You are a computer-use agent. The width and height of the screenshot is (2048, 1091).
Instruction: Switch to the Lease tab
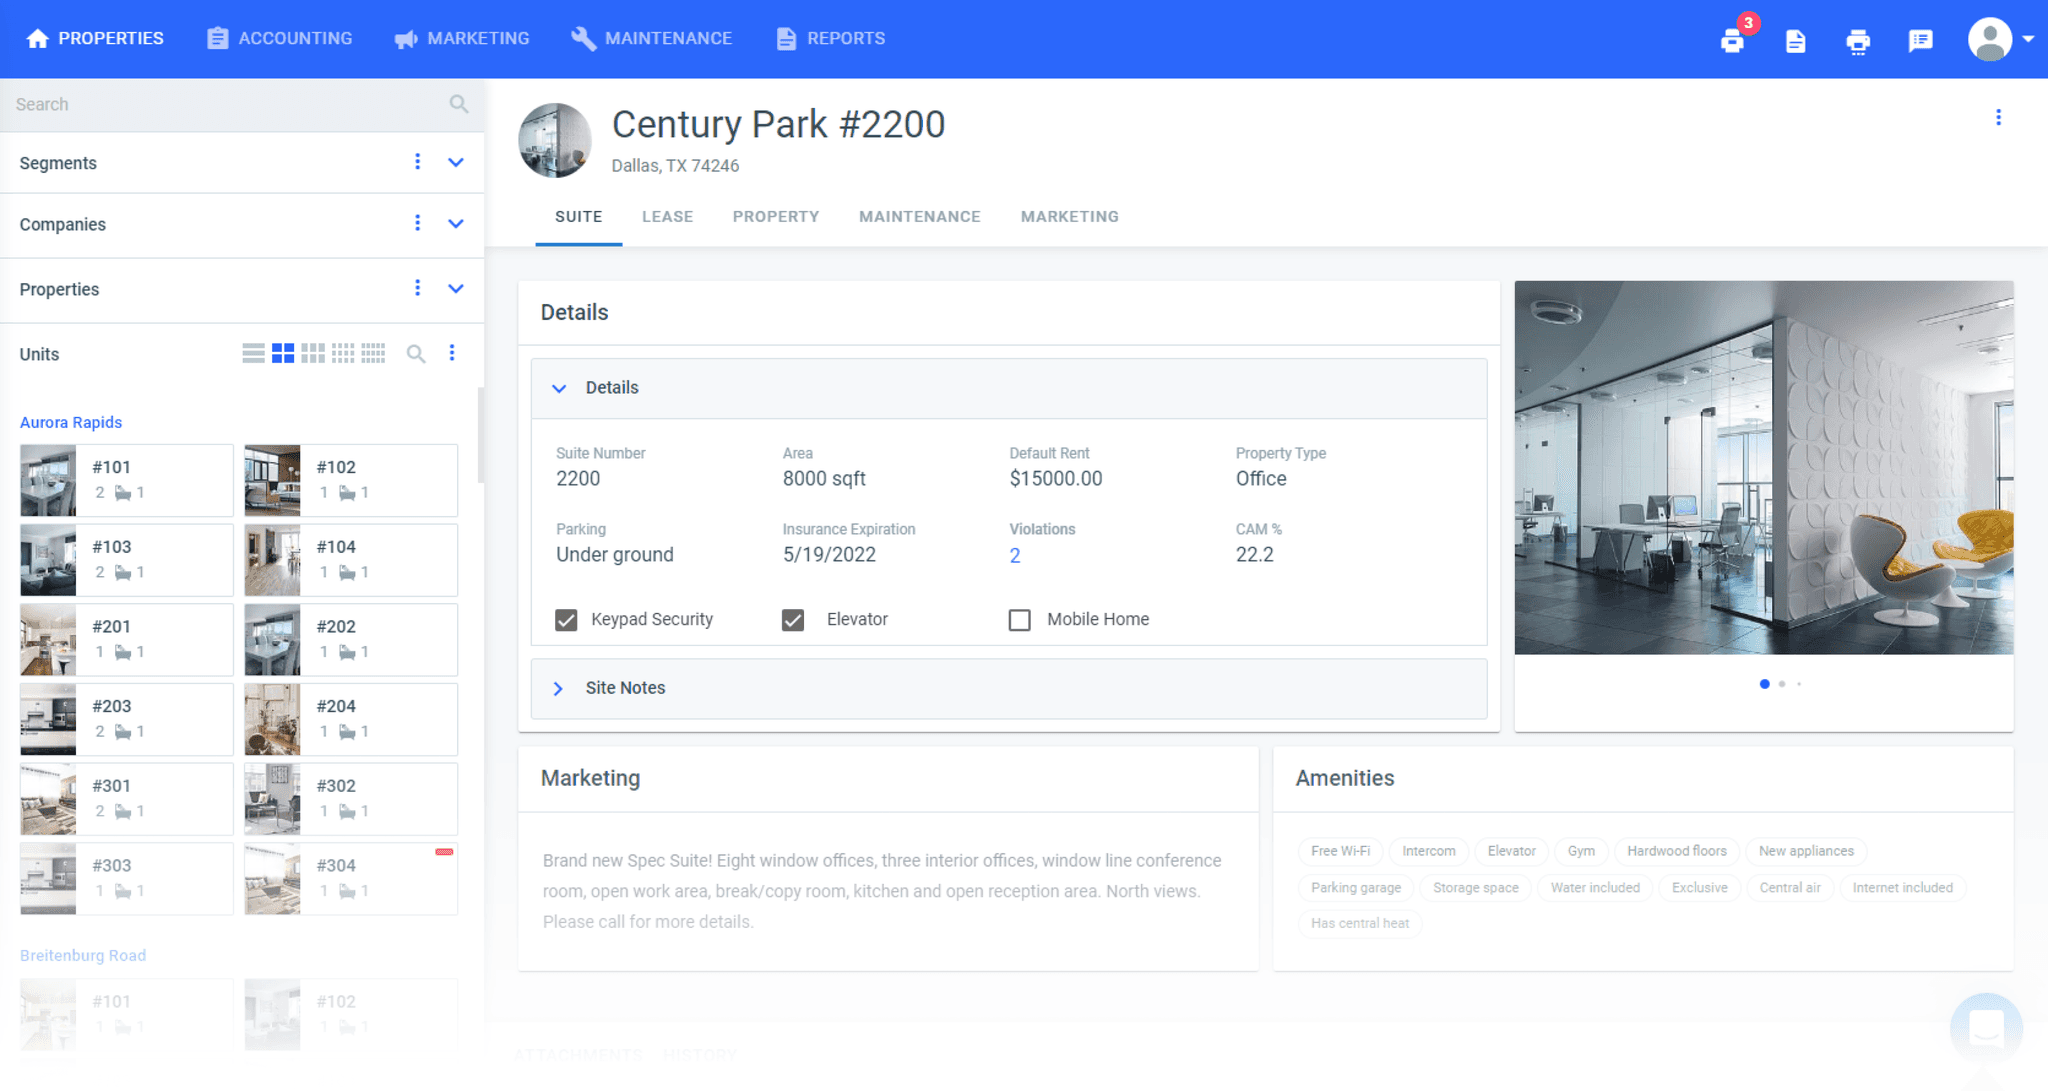[667, 216]
